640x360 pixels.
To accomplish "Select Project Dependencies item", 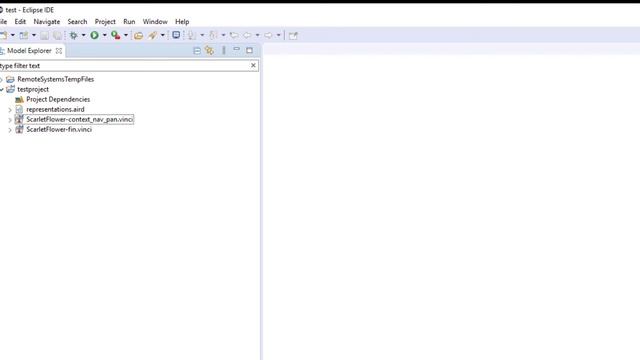I will pyautogui.click(x=58, y=100).
